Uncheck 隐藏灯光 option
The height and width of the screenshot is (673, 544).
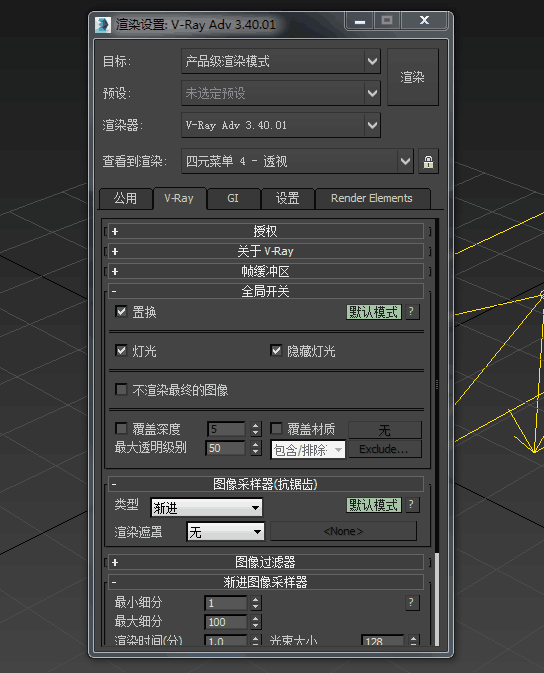(x=276, y=351)
